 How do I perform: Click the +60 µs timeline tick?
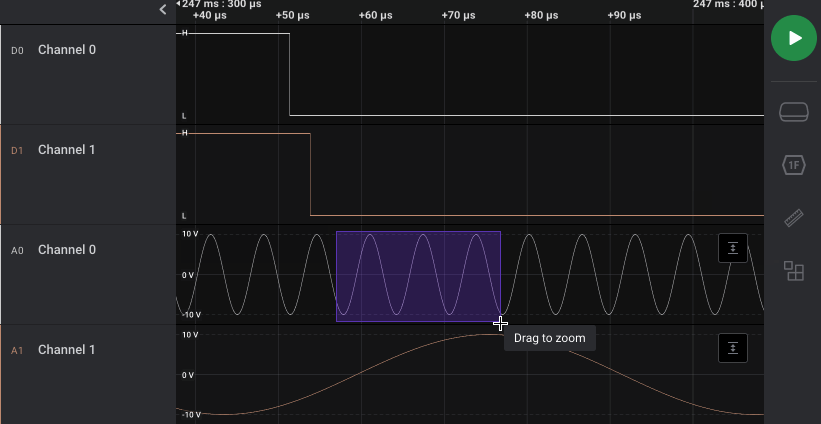pyautogui.click(x=375, y=16)
